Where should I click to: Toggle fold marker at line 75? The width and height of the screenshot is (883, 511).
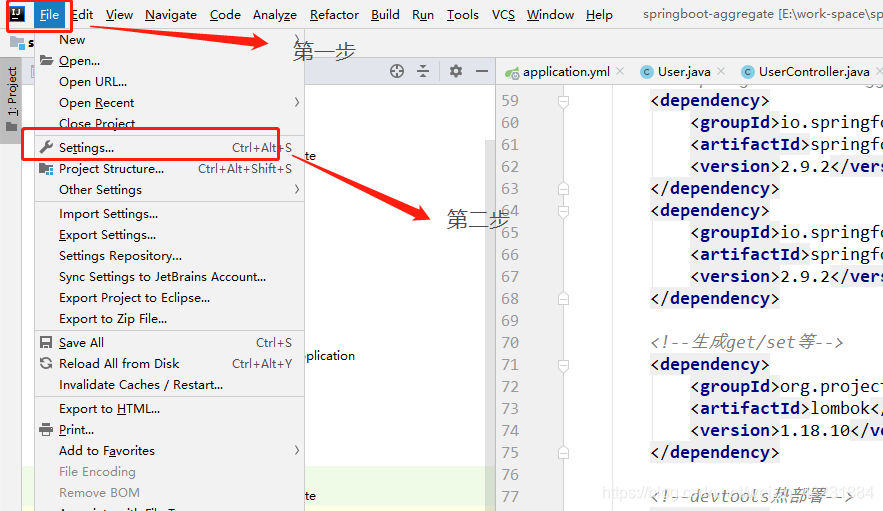(x=563, y=452)
